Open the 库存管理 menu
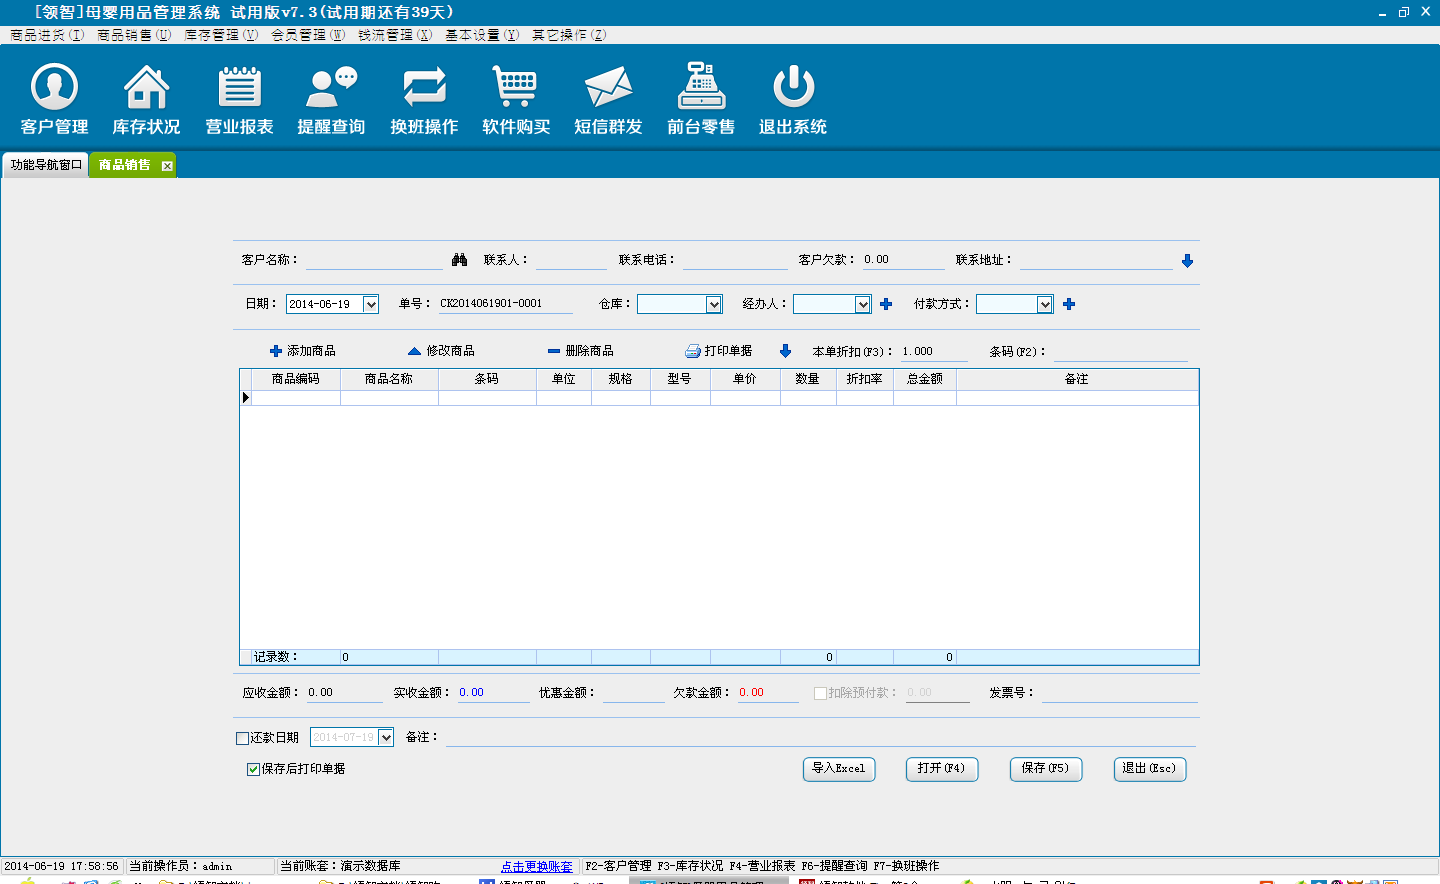 [x=220, y=35]
